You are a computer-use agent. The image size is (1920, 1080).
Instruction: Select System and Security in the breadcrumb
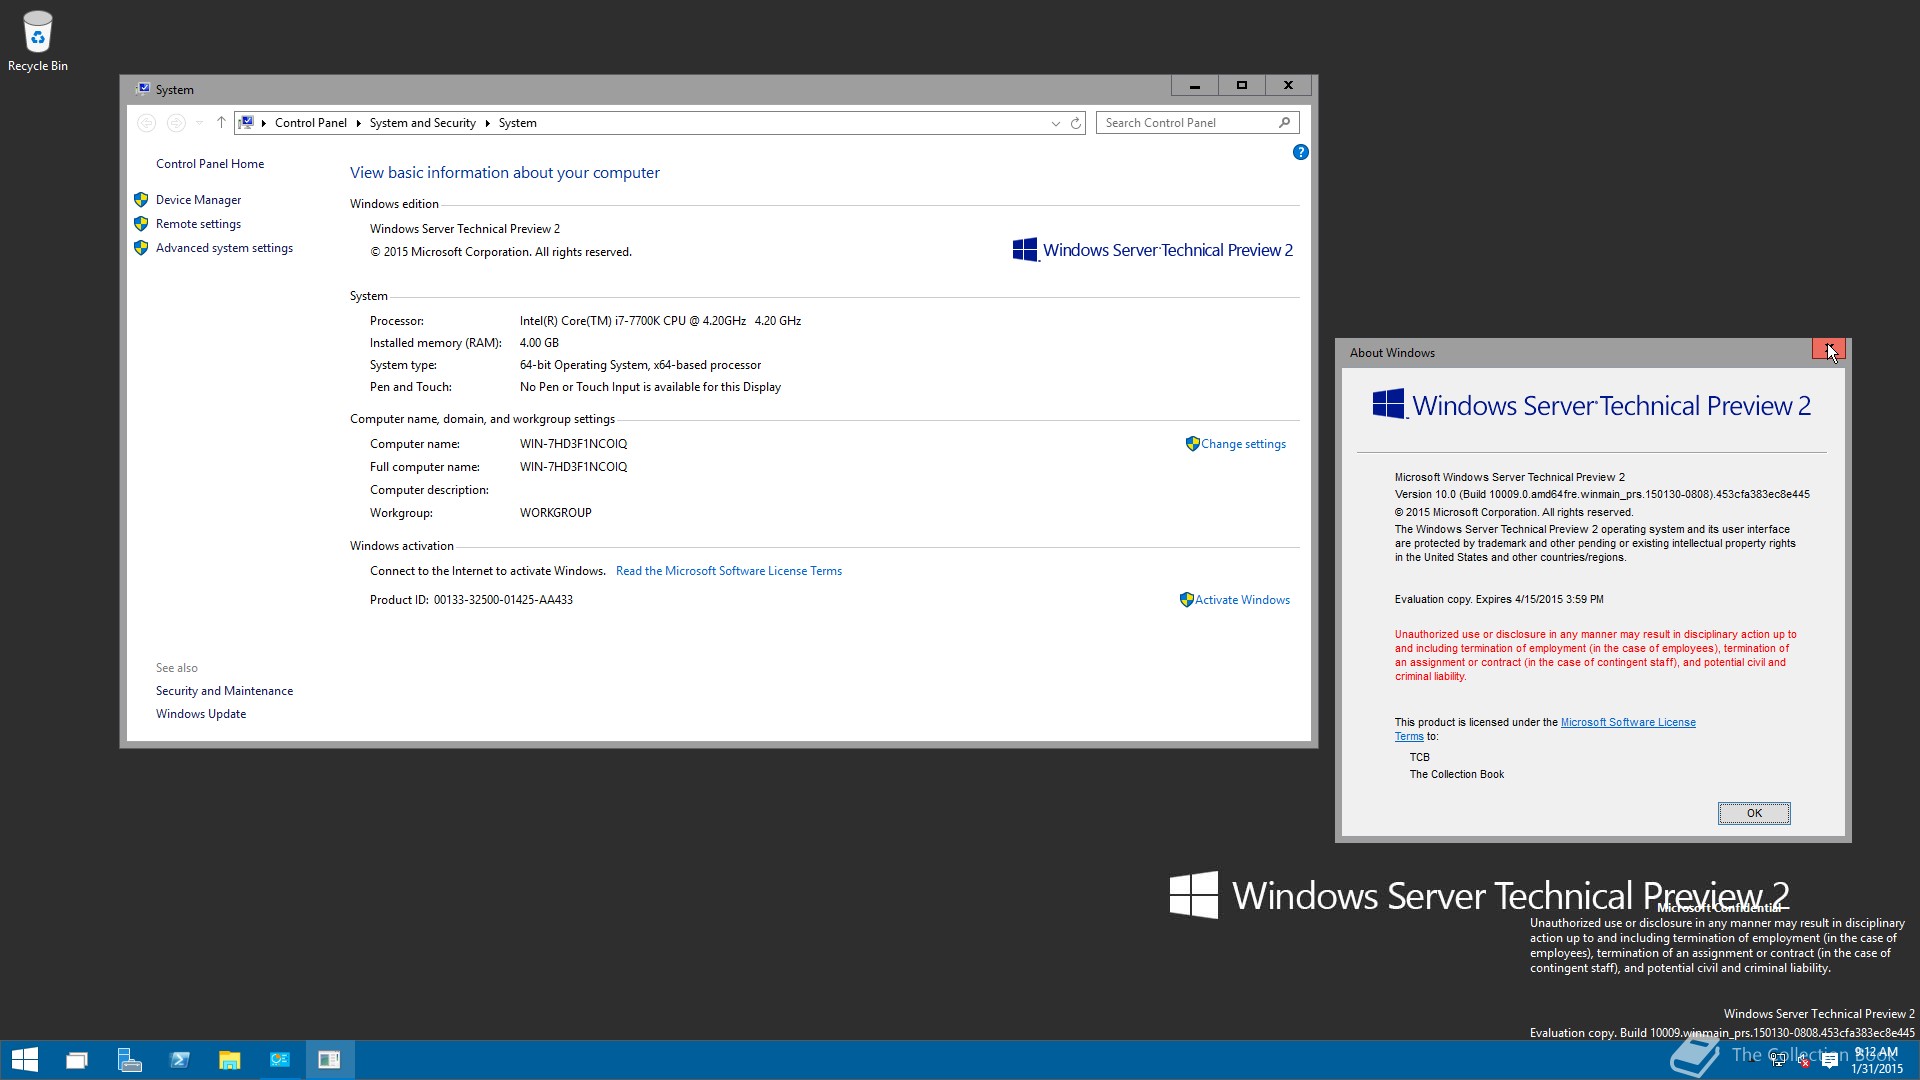(x=423, y=123)
